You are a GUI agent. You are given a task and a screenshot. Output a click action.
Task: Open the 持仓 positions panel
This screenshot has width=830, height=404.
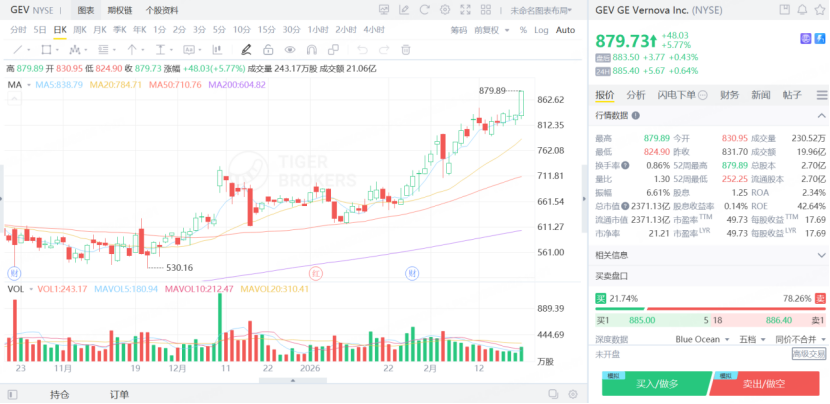coord(59,394)
